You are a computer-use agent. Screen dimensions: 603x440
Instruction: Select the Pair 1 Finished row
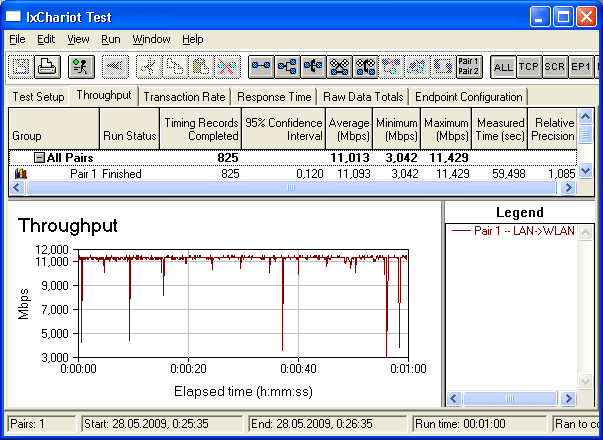pyautogui.click(x=292, y=174)
